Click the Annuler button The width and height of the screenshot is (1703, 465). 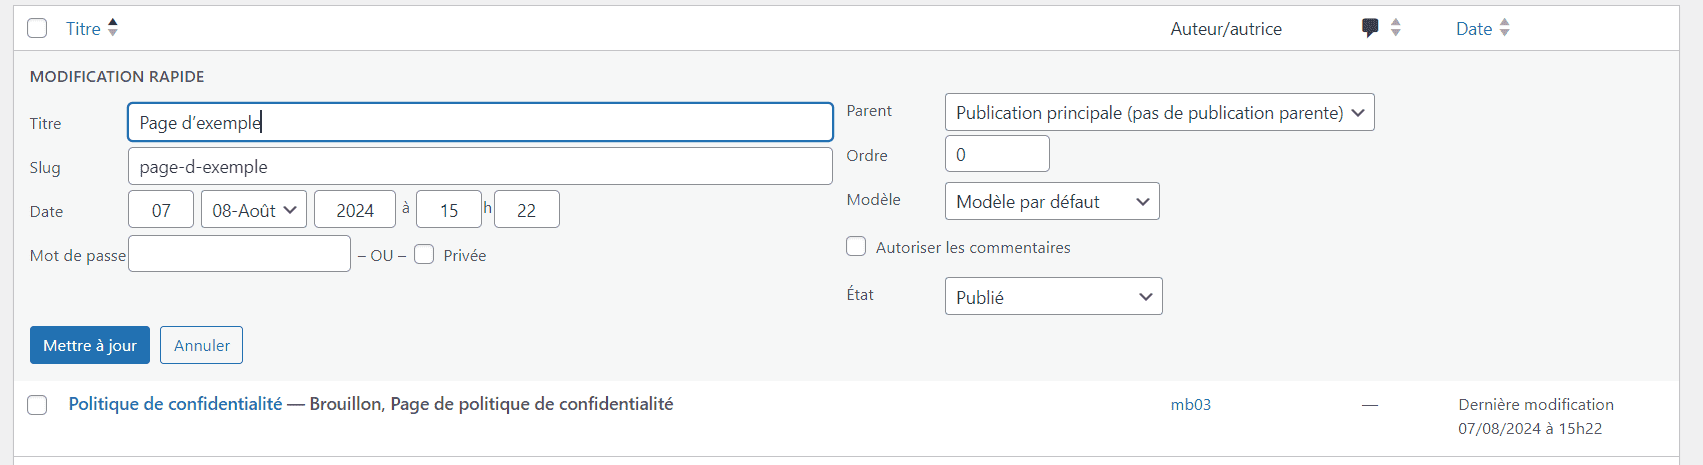coord(202,345)
